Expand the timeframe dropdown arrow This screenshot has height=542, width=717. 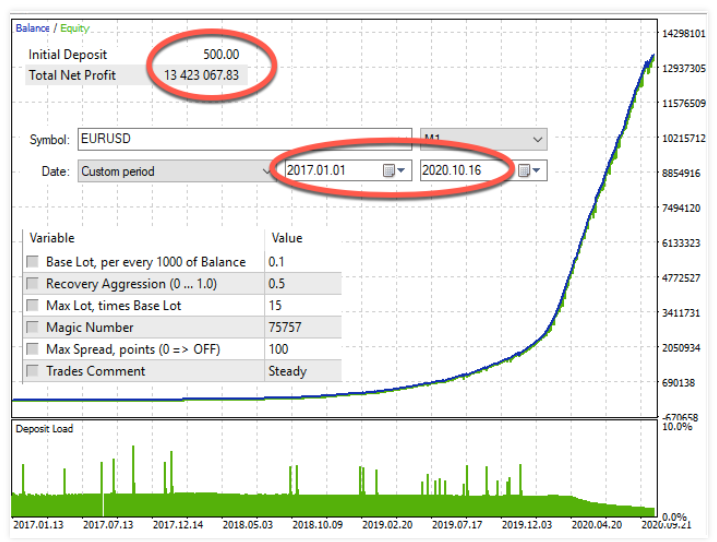[x=538, y=139]
